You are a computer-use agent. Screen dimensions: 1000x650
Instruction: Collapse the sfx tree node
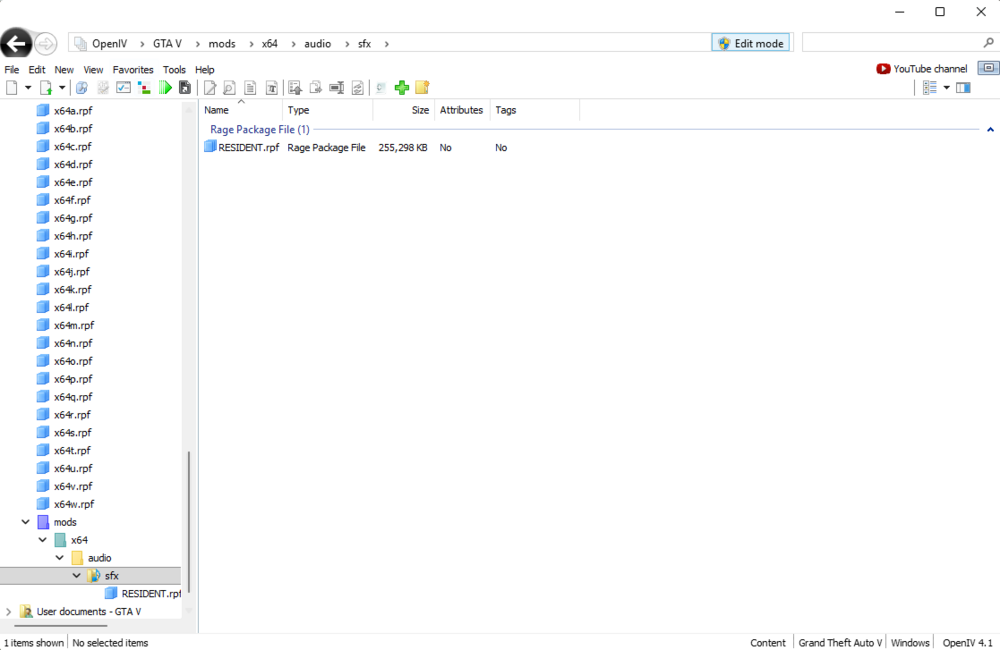coord(77,575)
